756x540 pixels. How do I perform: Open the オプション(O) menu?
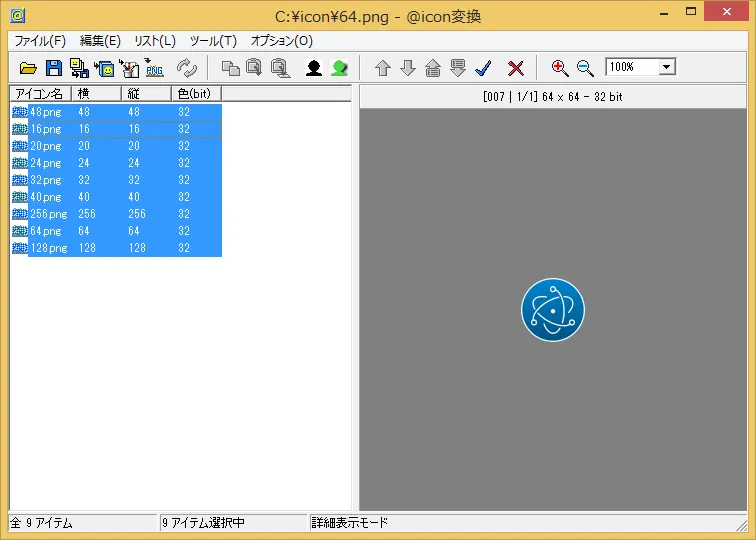coord(281,41)
